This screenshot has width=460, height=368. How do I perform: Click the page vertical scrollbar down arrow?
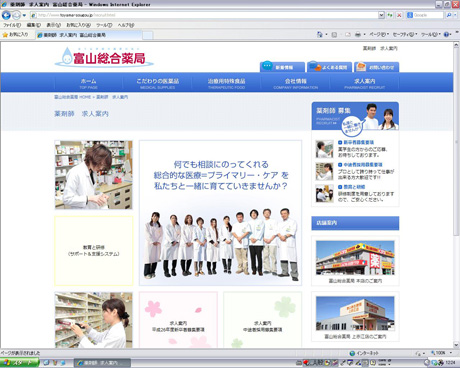(x=456, y=345)
